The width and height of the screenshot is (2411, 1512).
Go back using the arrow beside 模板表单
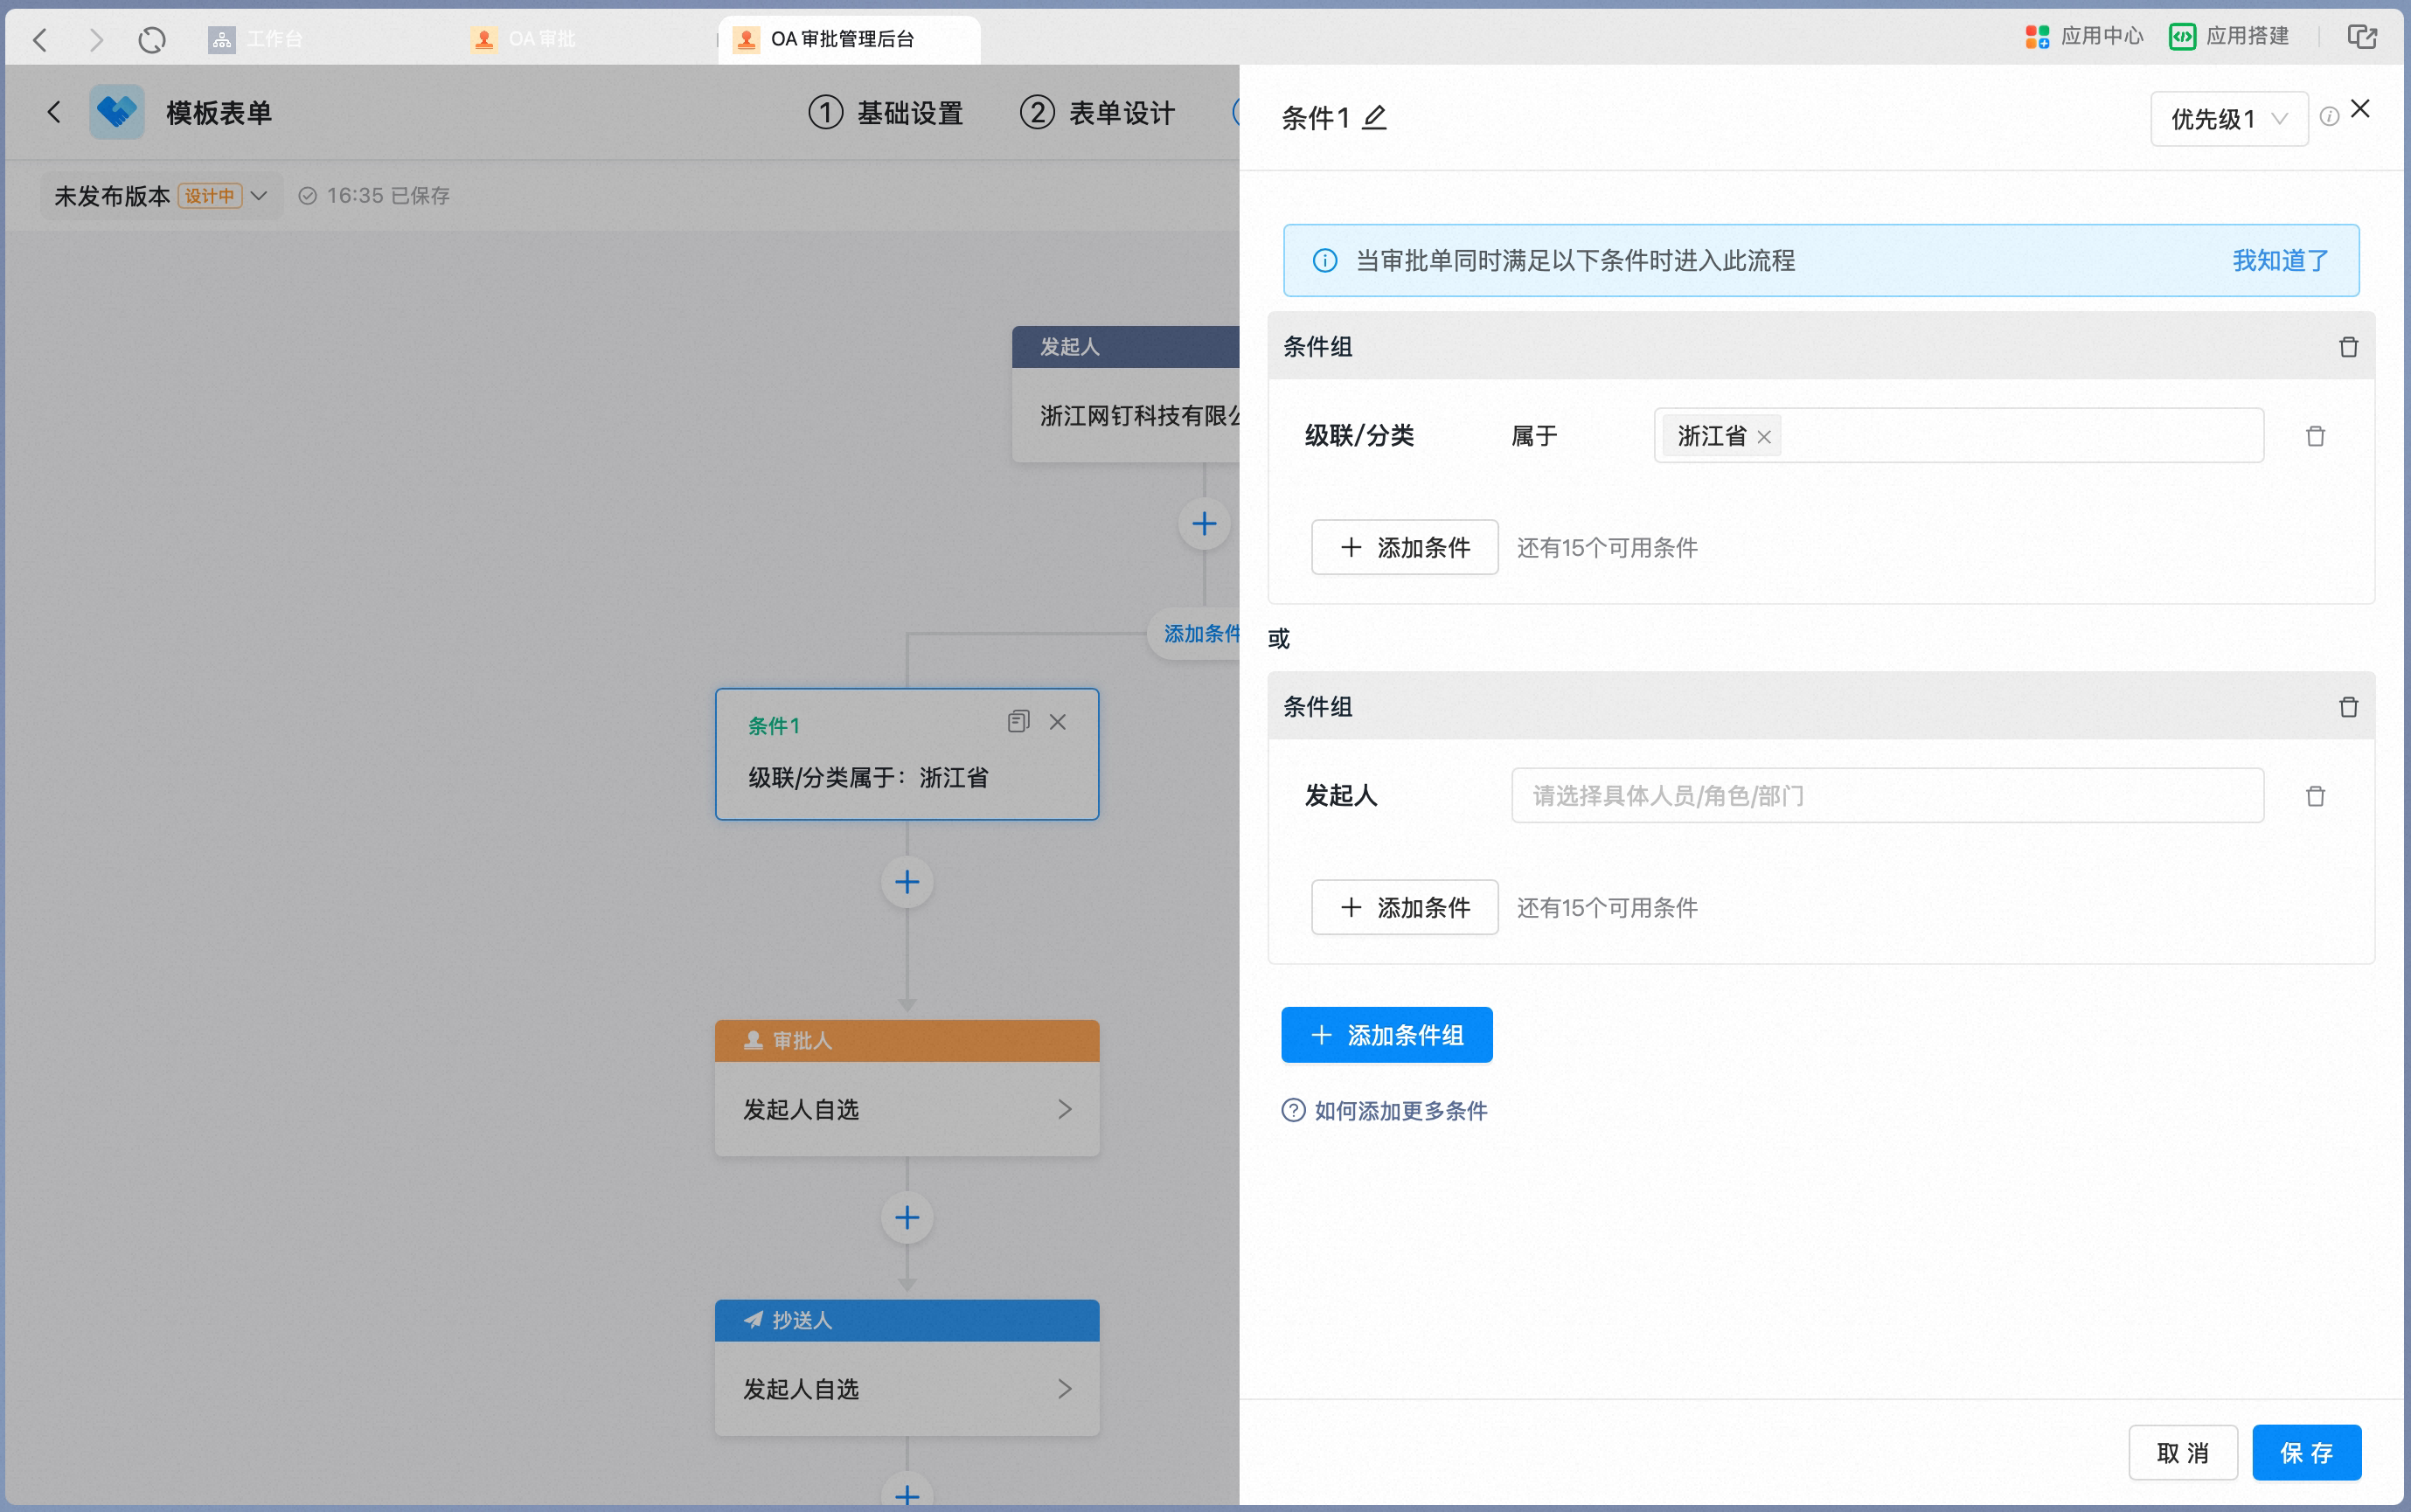click(x=54, y=112)
